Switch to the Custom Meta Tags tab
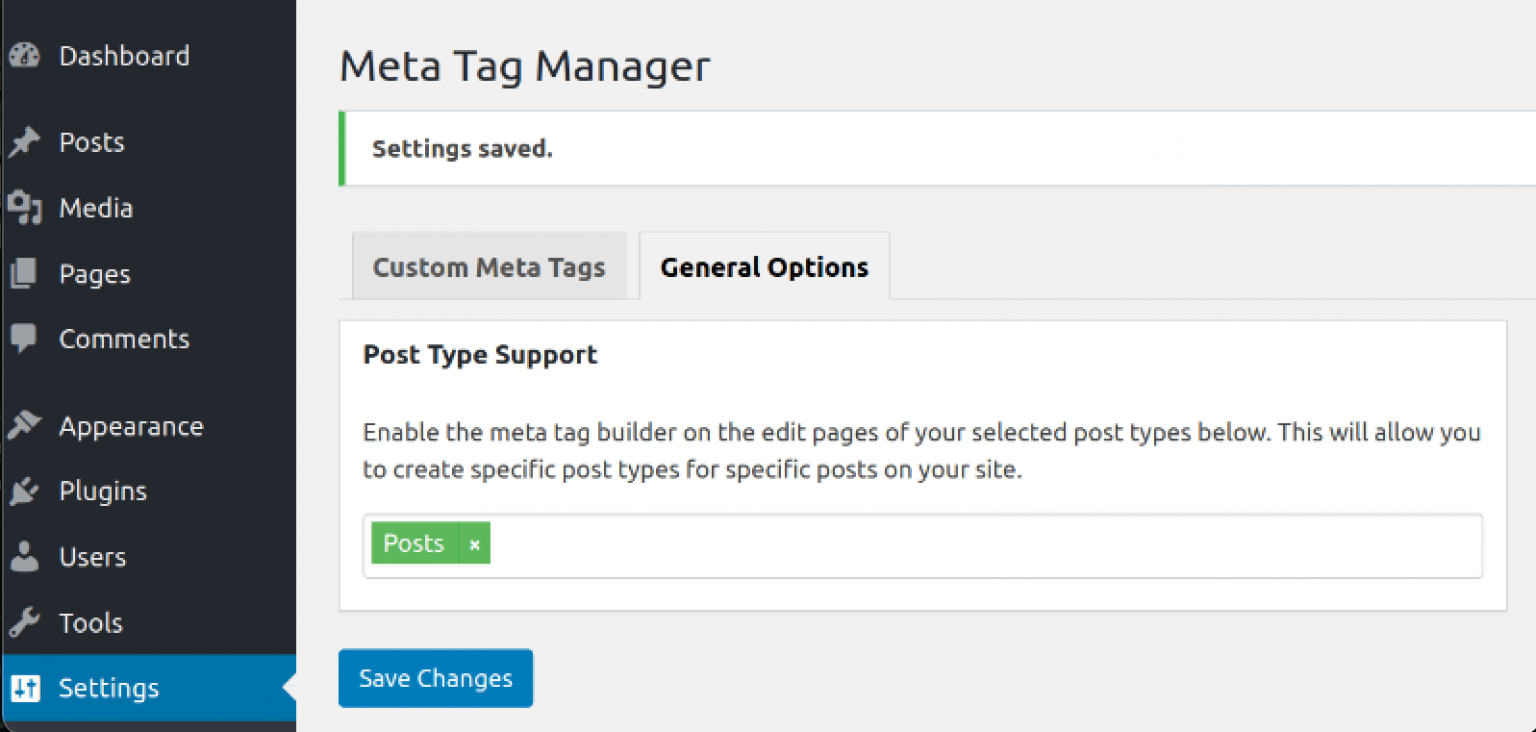This screenshot has height=732, width=1536. pyautogui.click(x=489, y=267)
